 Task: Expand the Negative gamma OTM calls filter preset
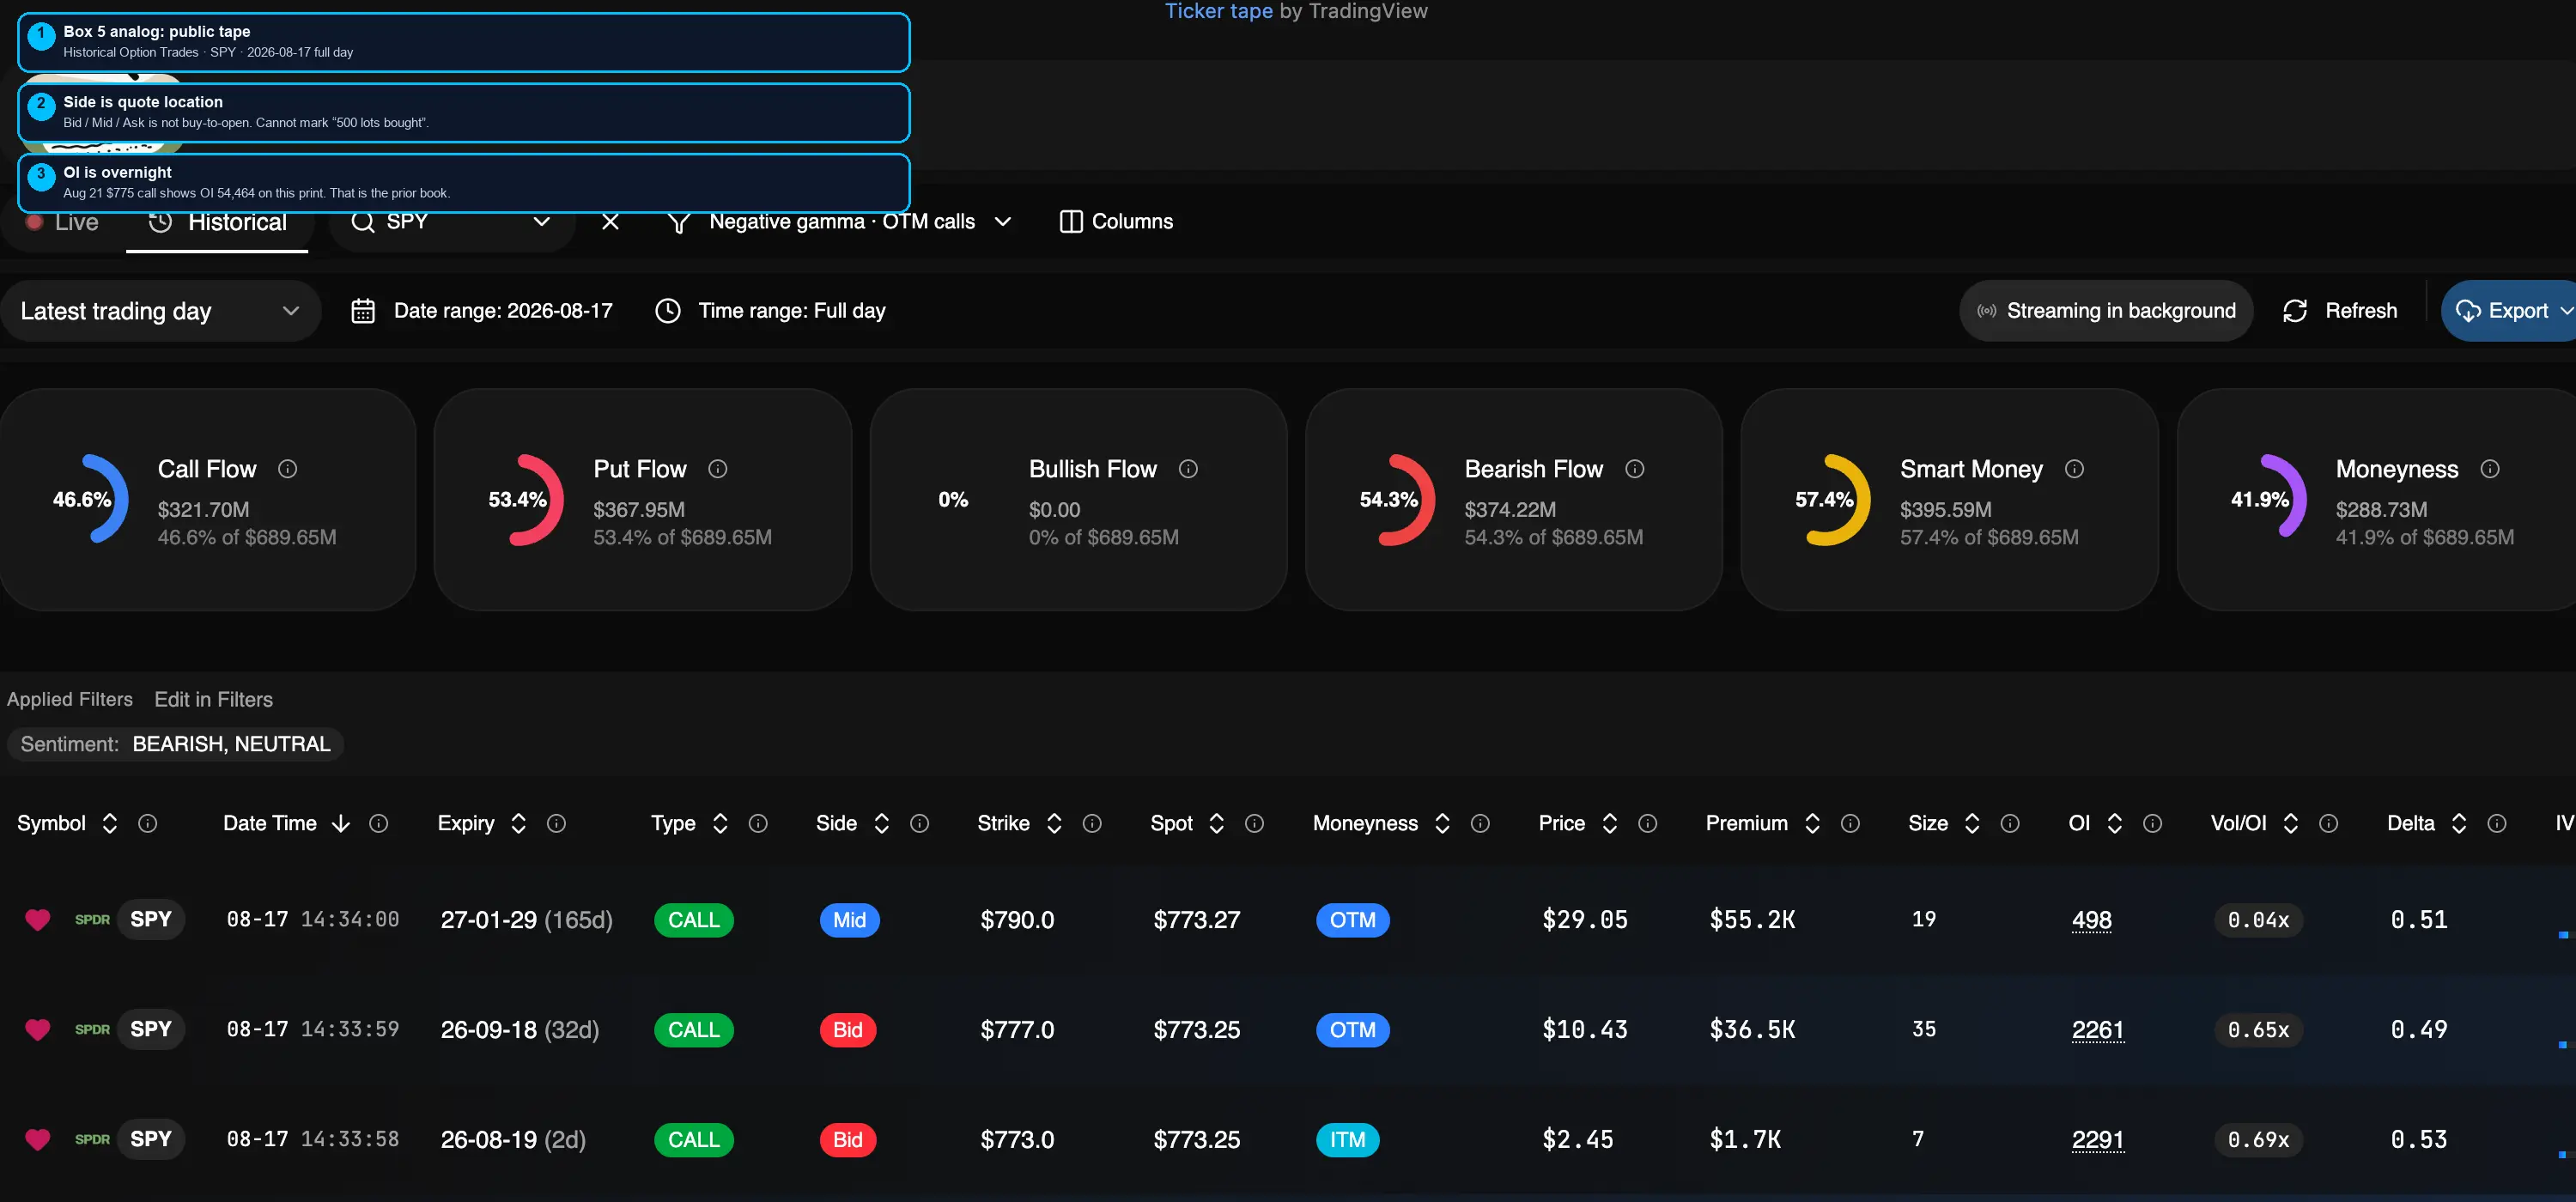pyautogui.click(x=1003, y=222)
